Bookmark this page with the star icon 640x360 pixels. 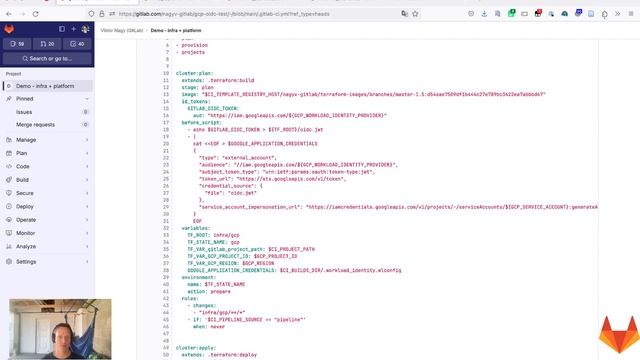click(415, 14)
